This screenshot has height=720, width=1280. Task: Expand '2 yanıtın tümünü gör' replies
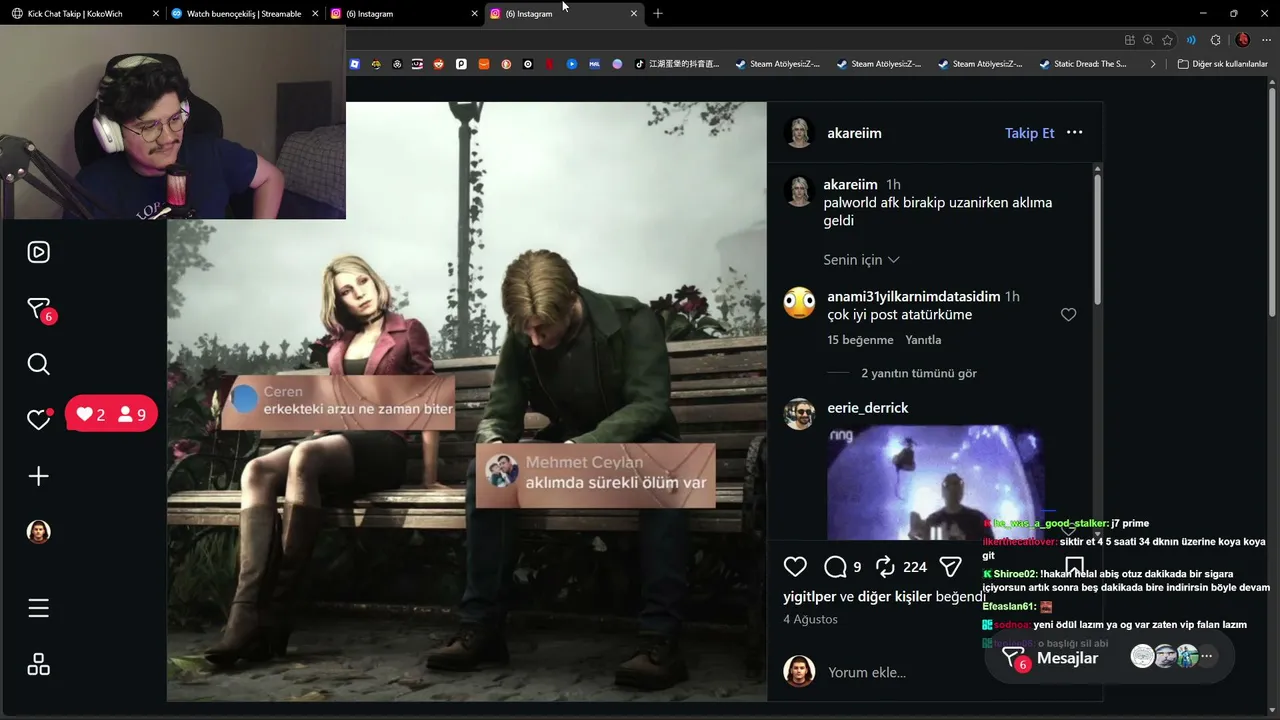point(919,373)
